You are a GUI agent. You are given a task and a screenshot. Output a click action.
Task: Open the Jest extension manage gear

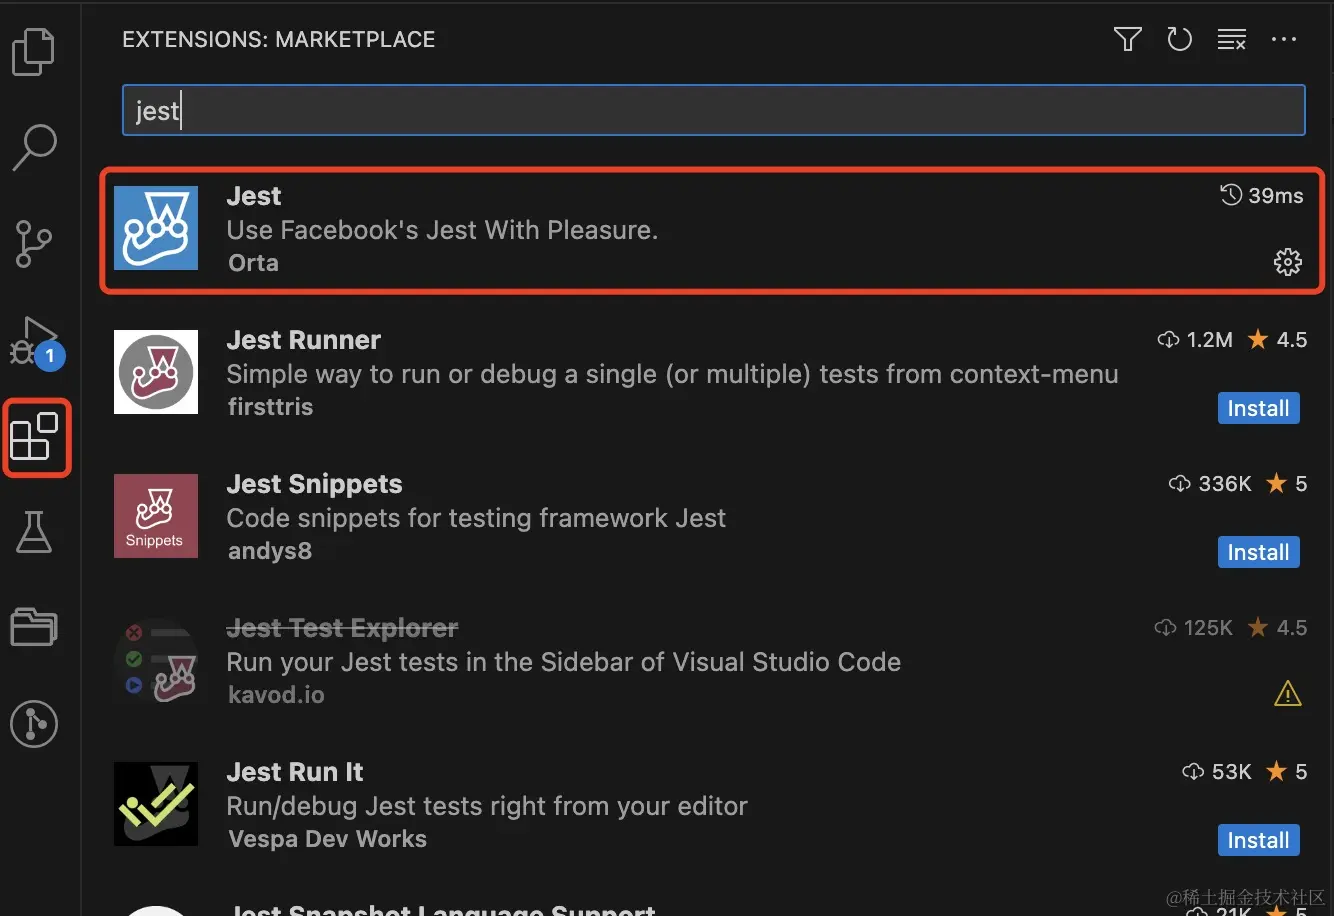(x=1287, y=262)
